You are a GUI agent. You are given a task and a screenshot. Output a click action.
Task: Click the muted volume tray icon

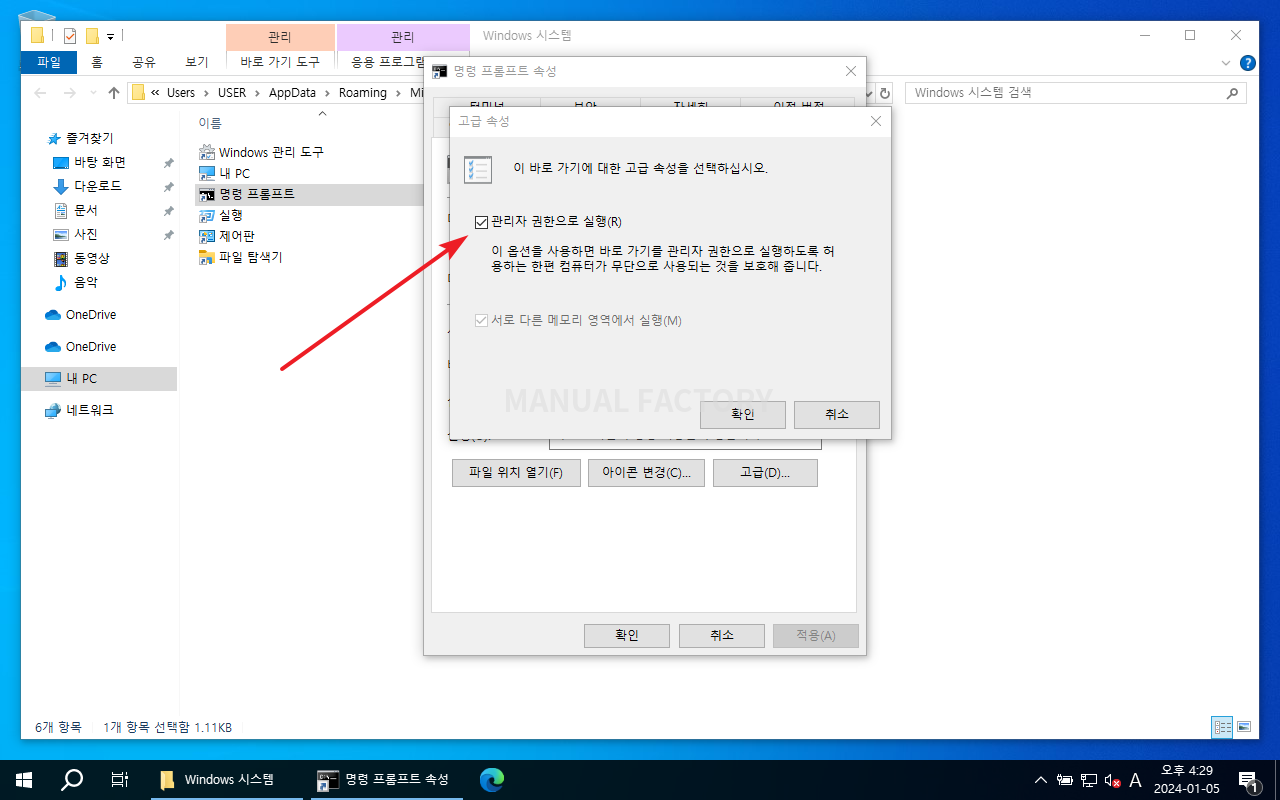pyautogui.click(x=1112, y=780)
